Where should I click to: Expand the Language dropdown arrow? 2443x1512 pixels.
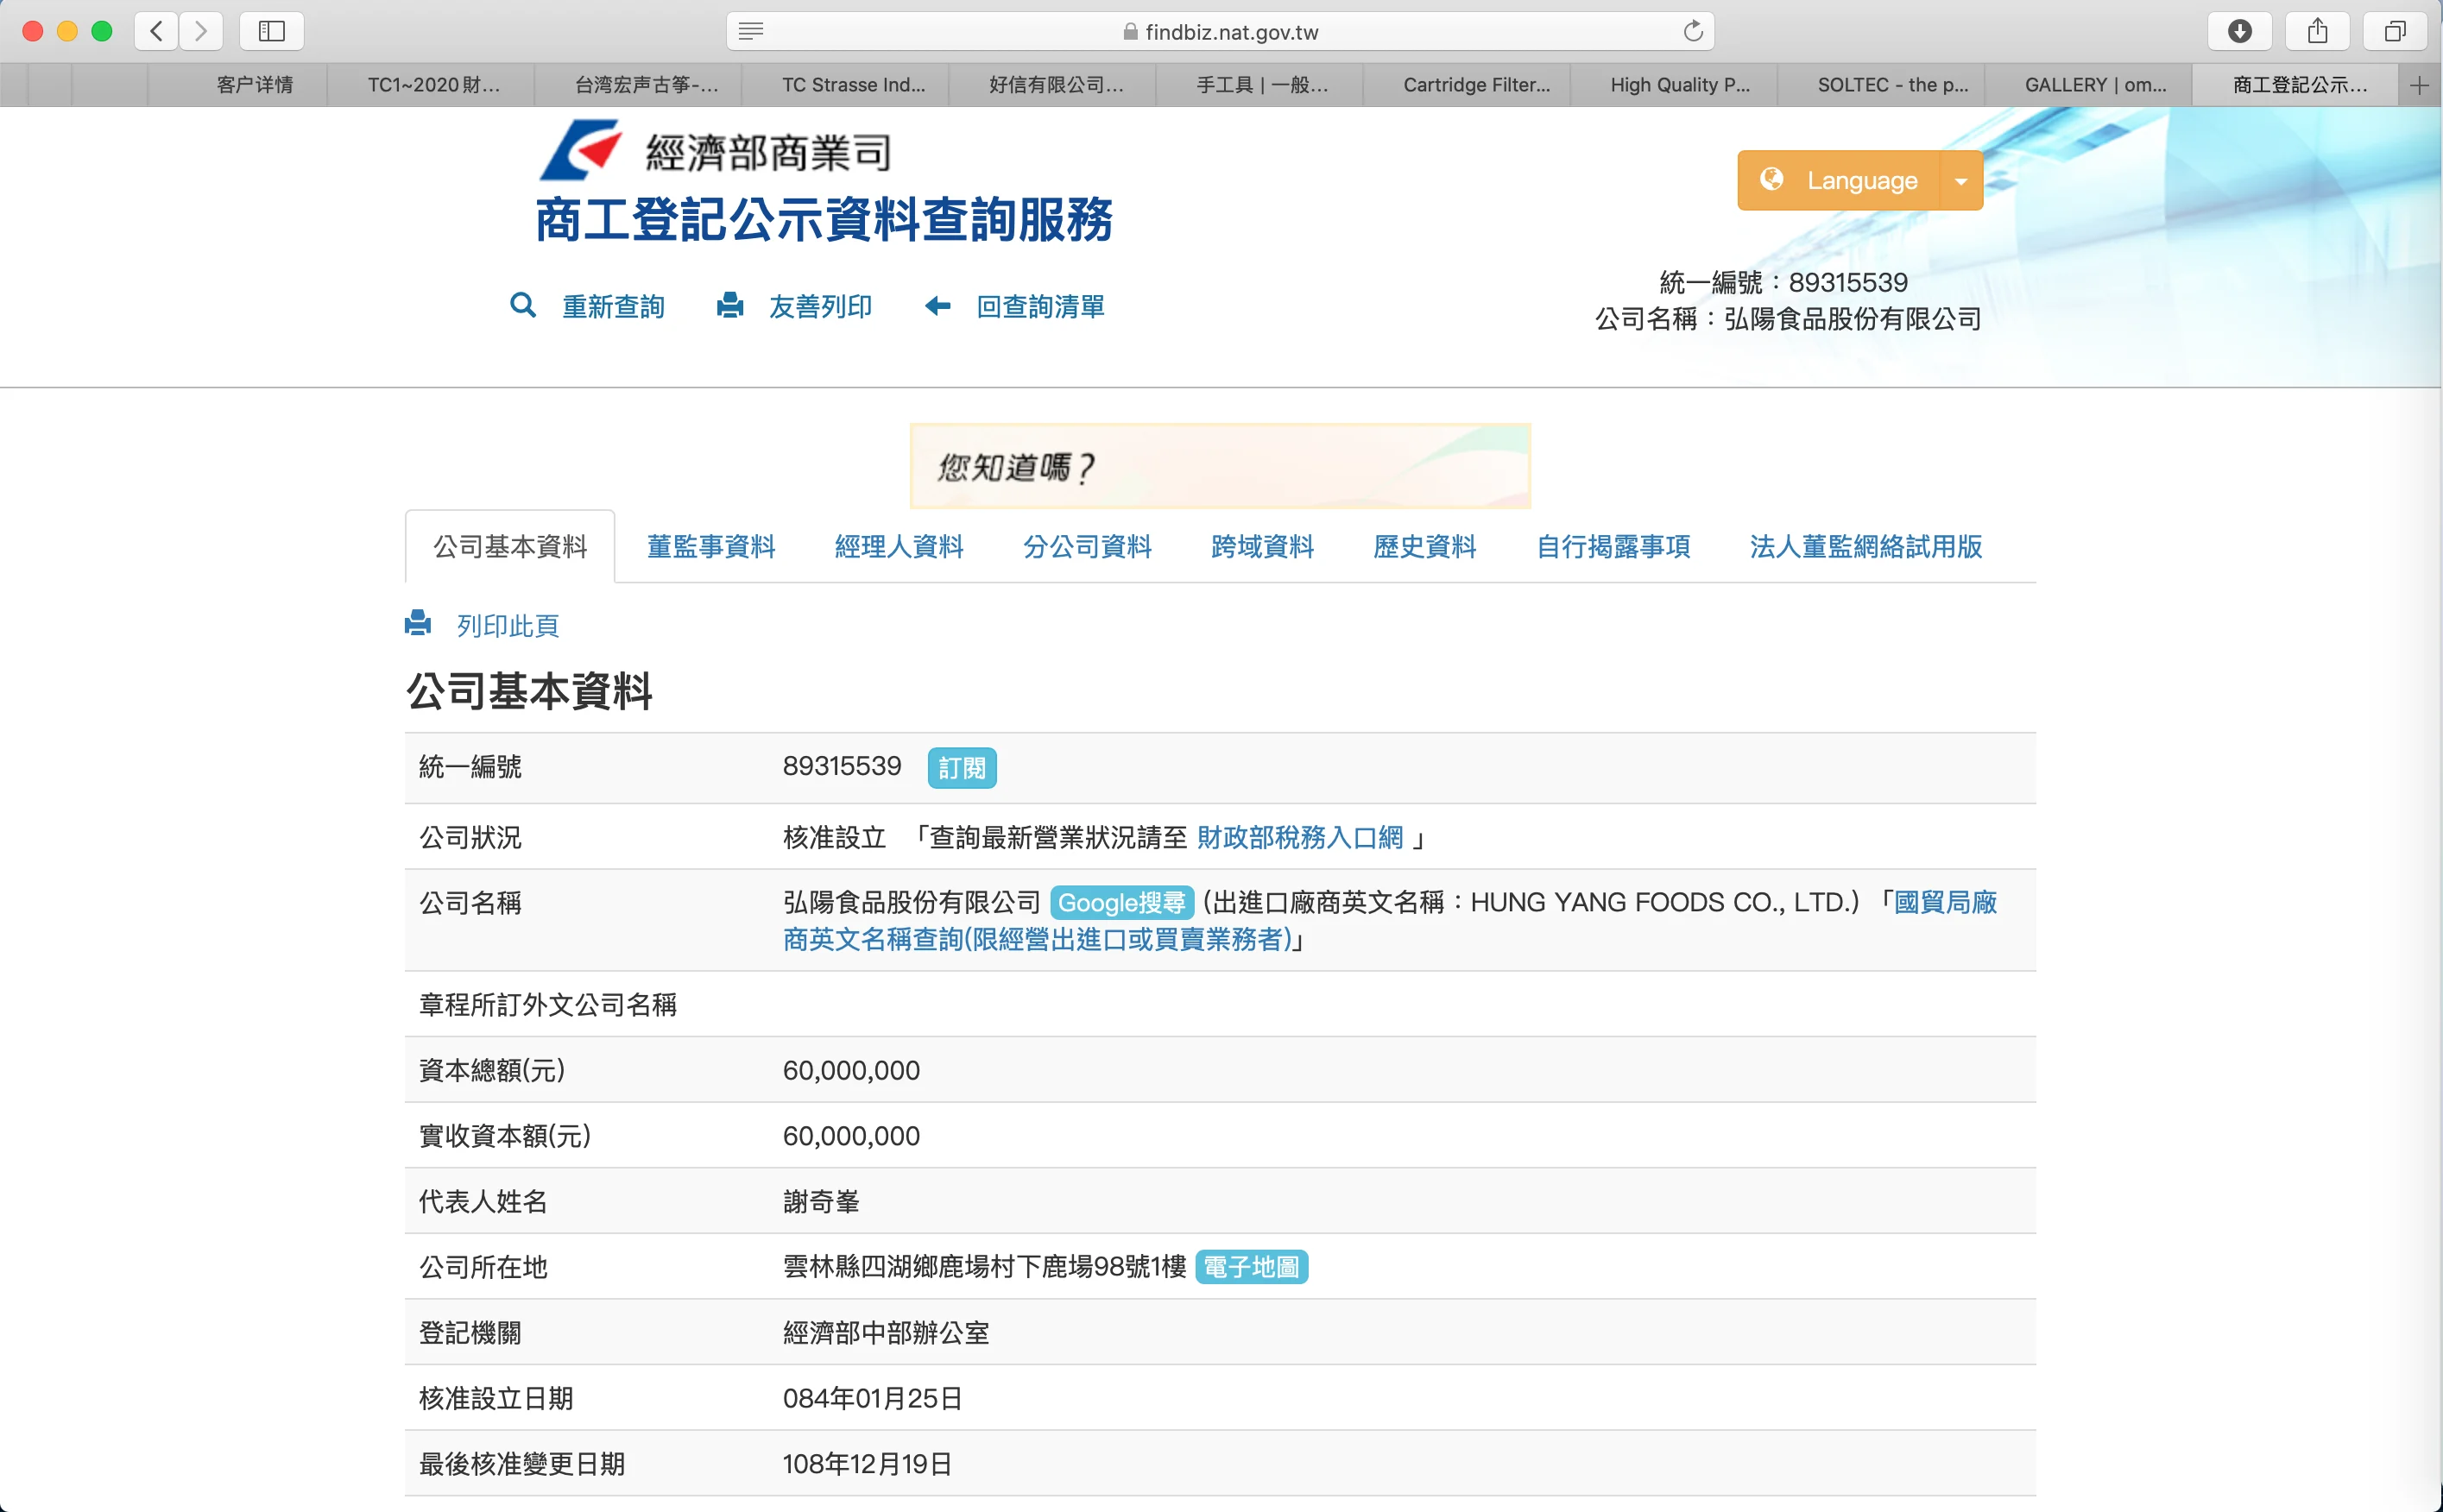point(1961,181)
